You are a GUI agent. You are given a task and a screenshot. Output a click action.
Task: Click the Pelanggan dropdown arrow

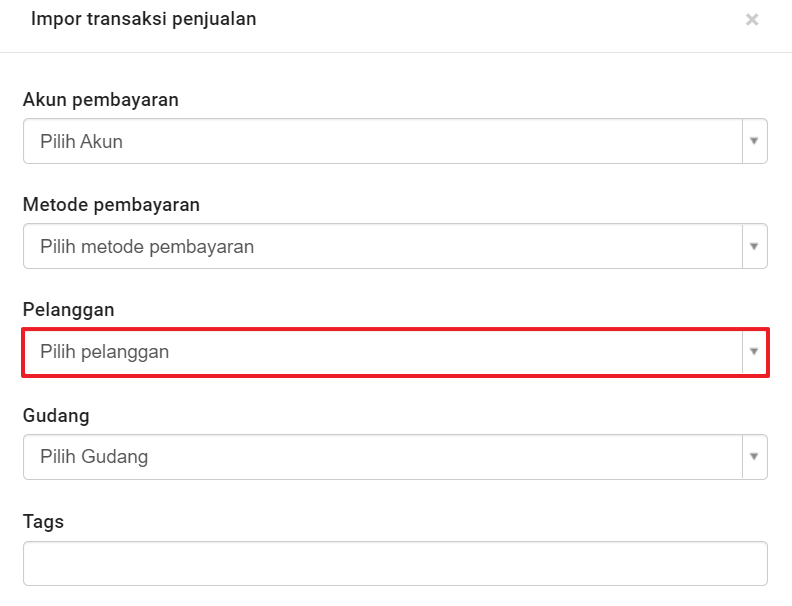[x=755, y=351]
